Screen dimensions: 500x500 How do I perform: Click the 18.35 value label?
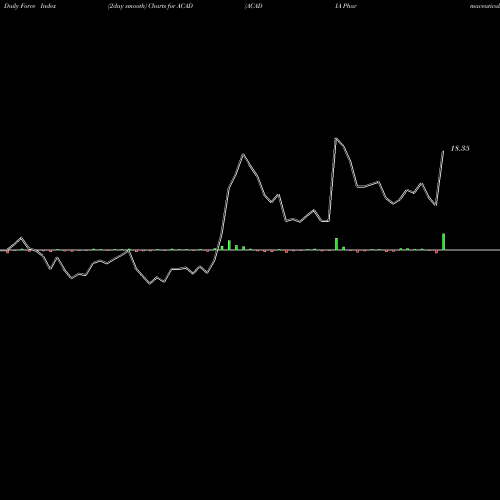pos(460,148)
